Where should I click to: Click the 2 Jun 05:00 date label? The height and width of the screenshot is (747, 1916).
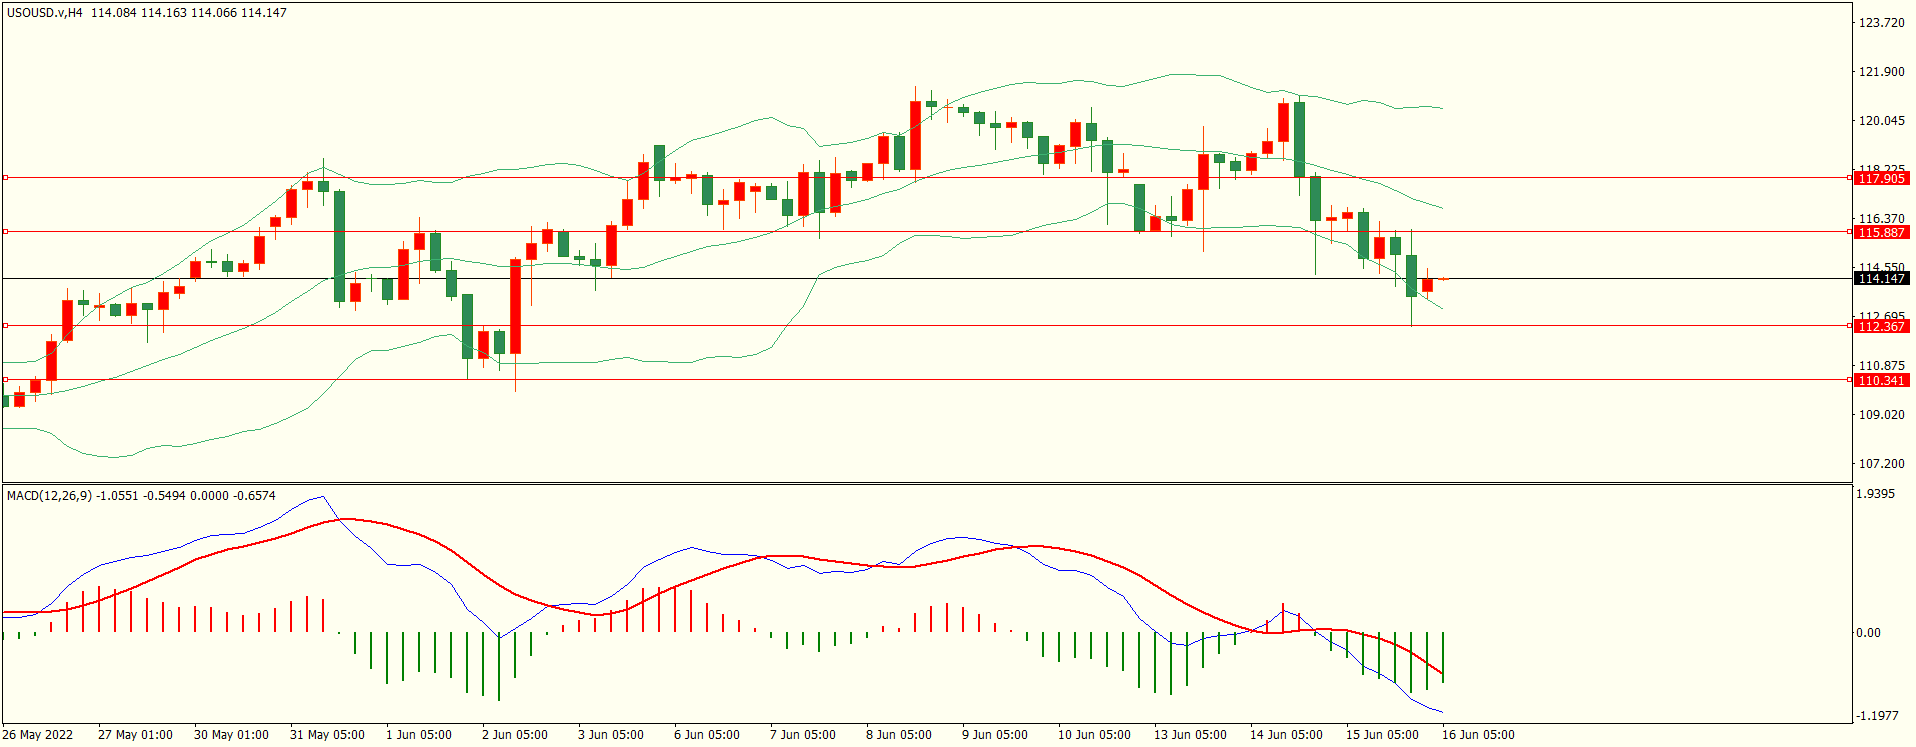tap(515, 735)
